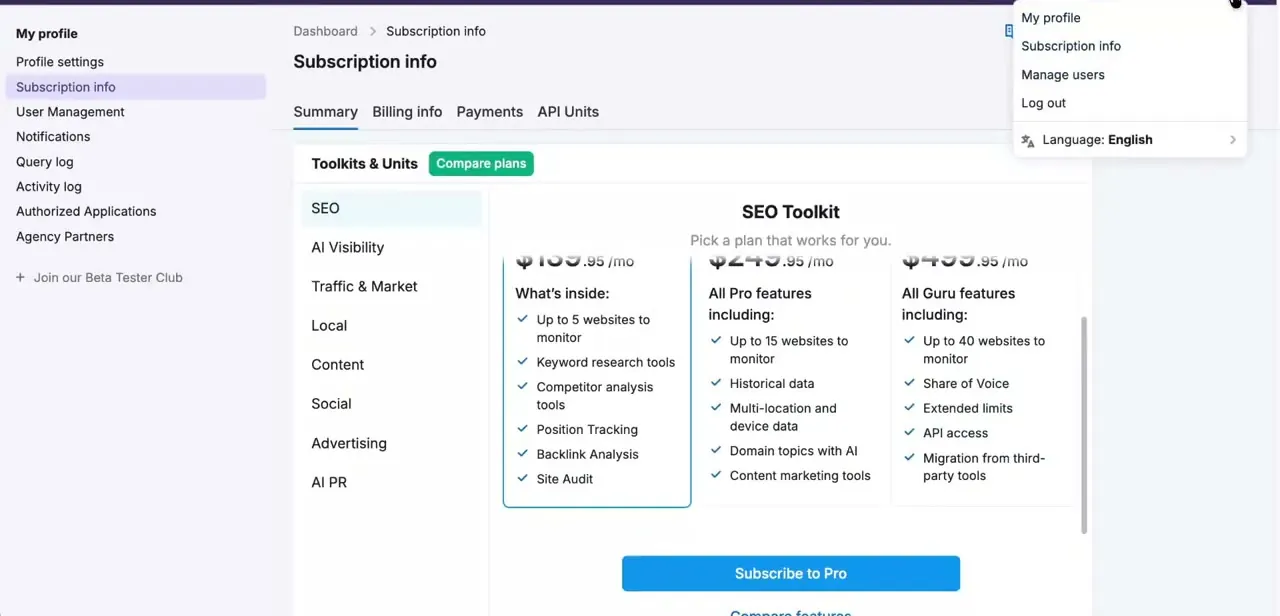The height and width of the screenshot is (616, 1280).
Task: Select the Content toolkit category
Action: click(391, 365)
